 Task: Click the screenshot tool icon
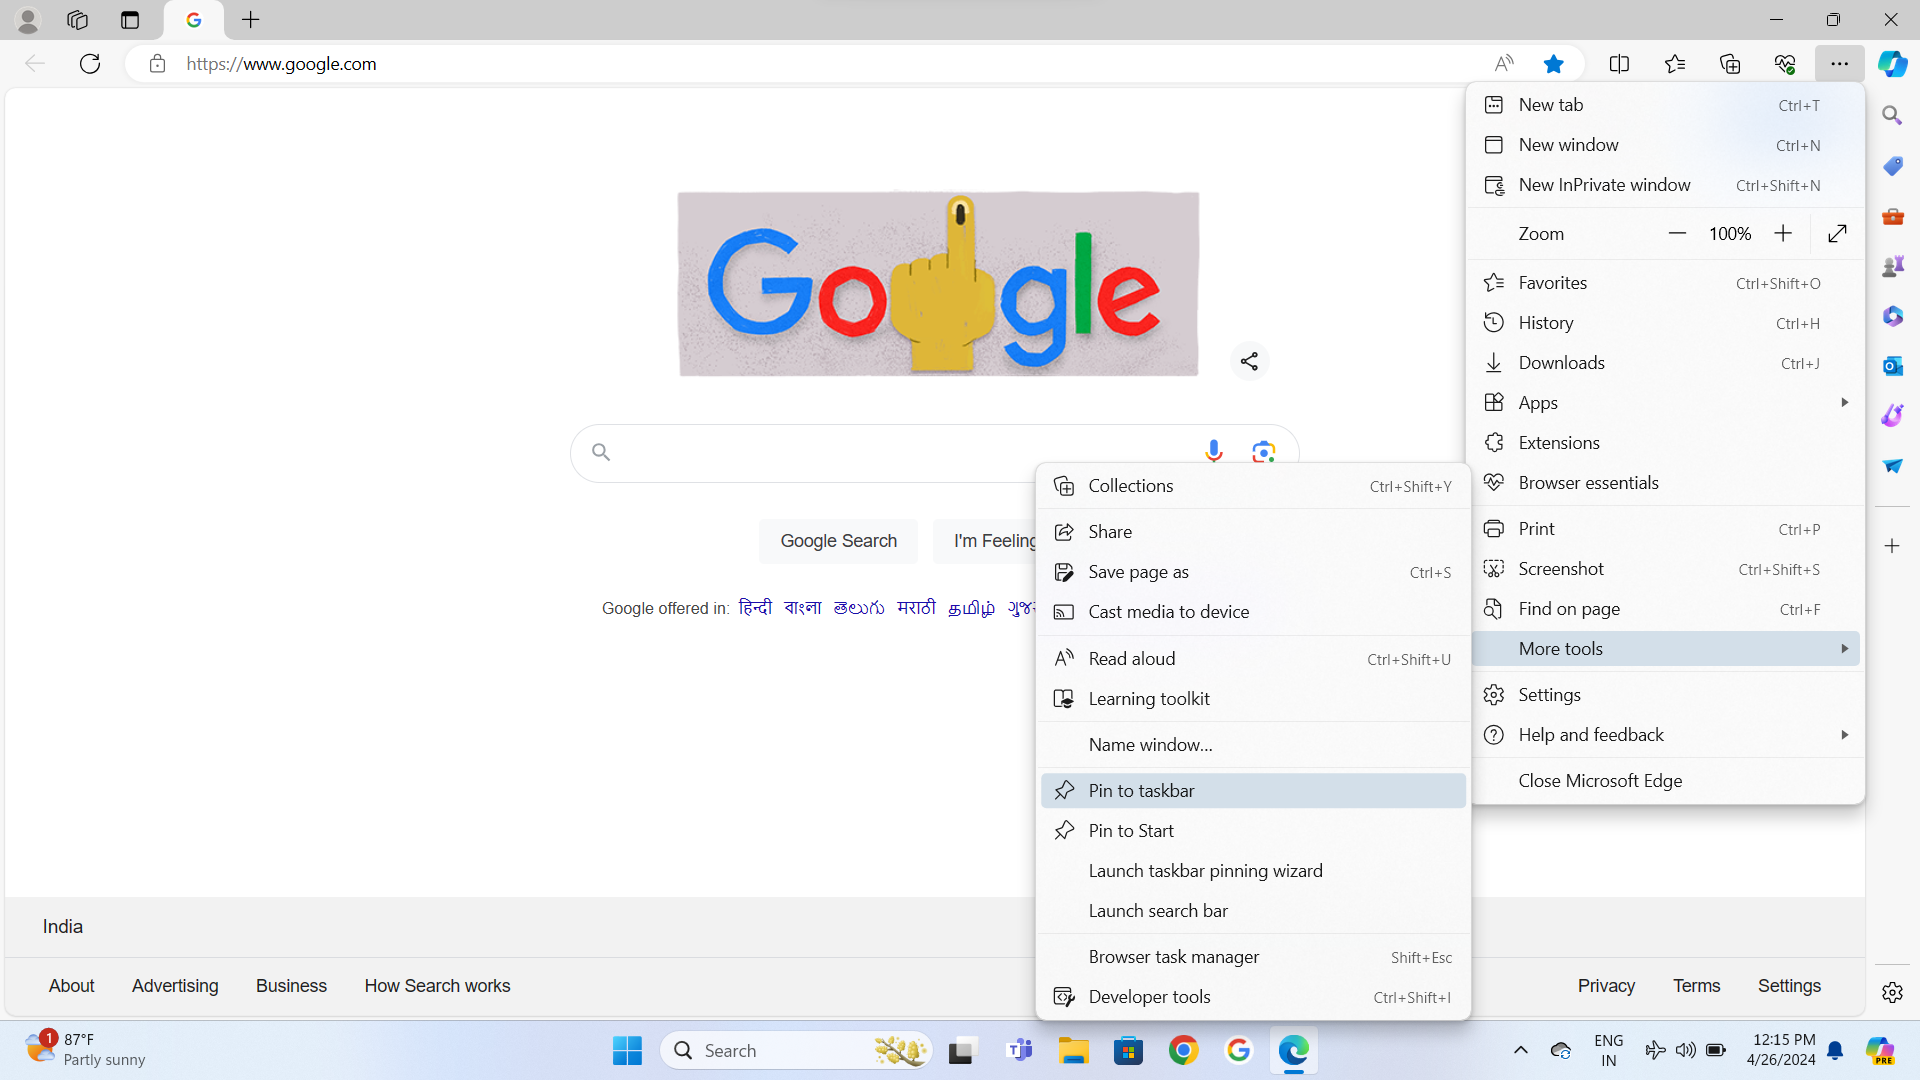coord(1494,568)
